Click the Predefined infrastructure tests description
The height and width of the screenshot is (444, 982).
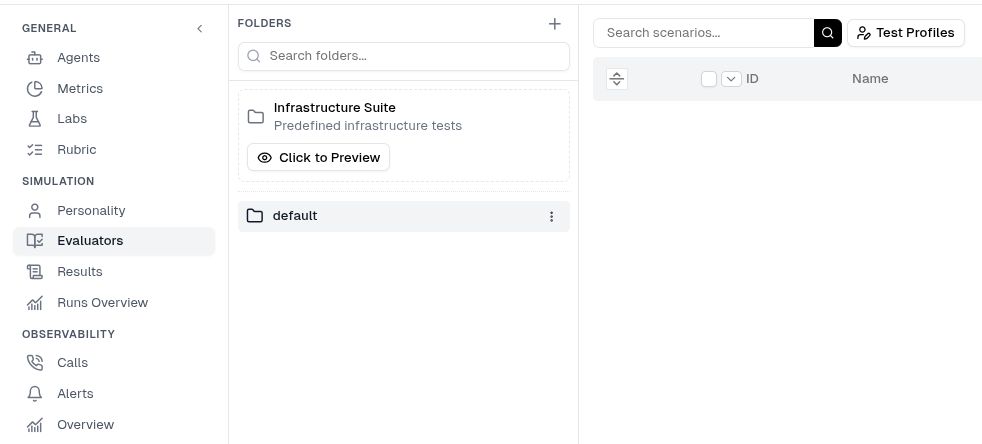[x=368, y=126]
